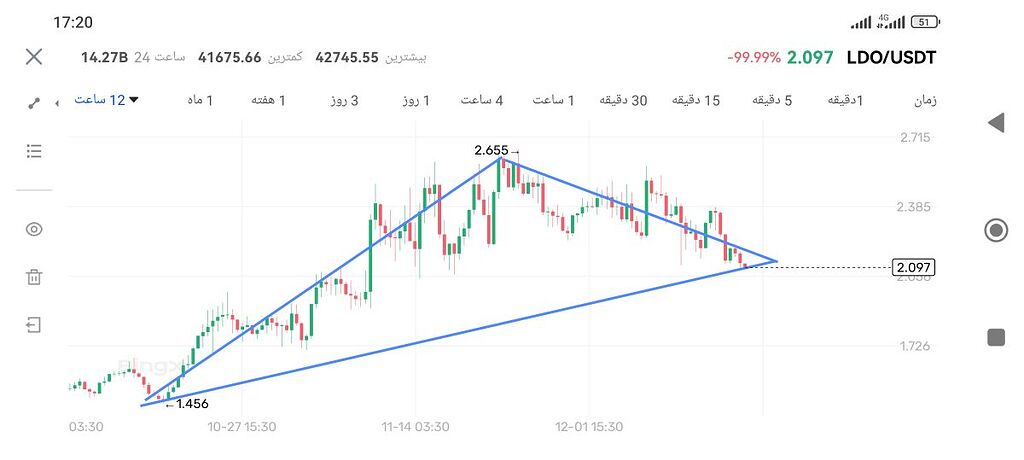Delete drawings with the trash icon
Screen dimensions: 1024x460
point(34,276)
